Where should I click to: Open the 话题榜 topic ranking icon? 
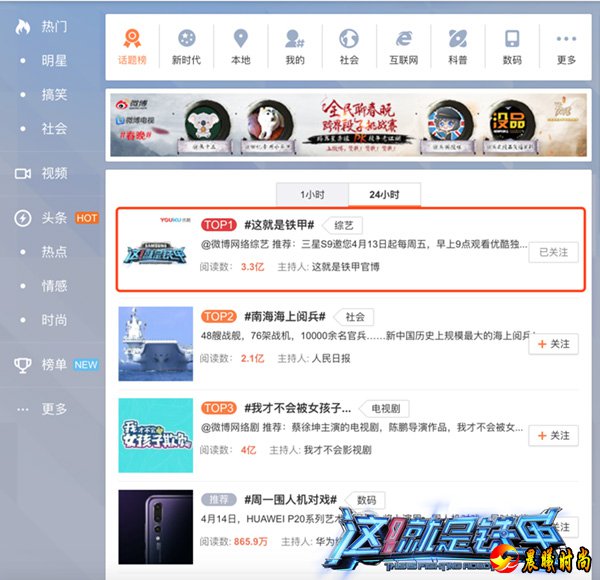[132, 39]
